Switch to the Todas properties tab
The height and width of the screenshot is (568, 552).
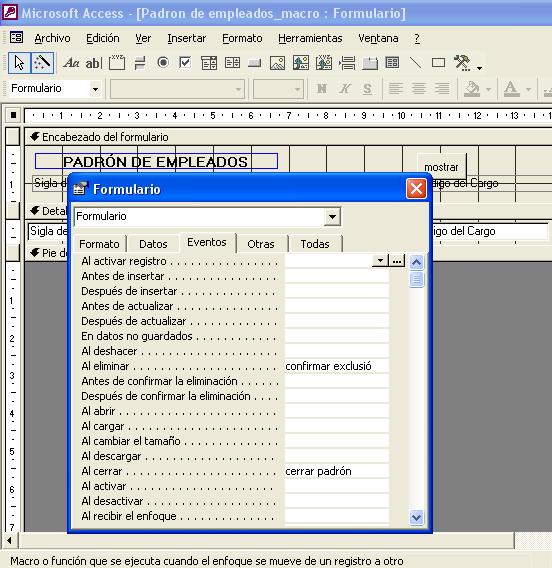315,244
